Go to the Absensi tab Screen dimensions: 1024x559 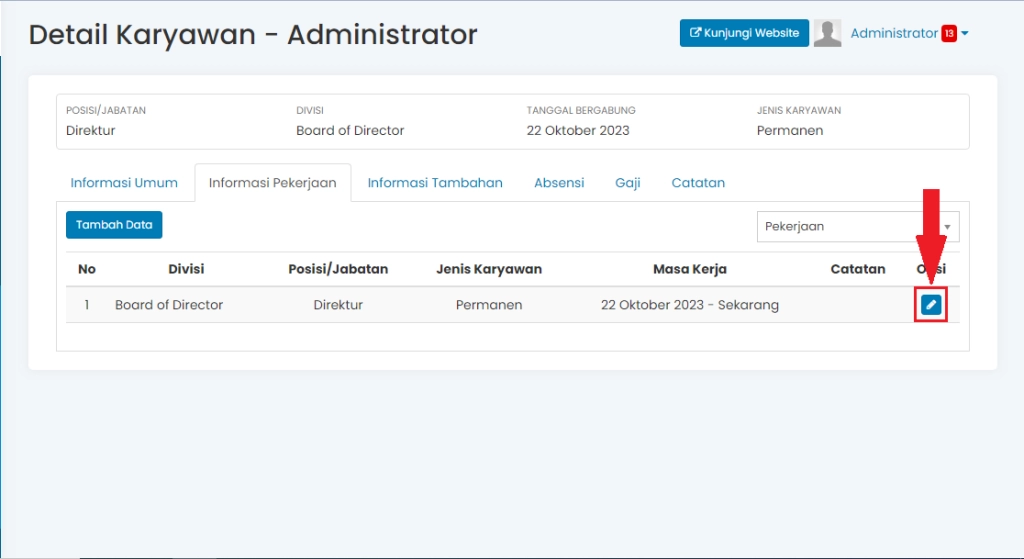click(559, 183)
